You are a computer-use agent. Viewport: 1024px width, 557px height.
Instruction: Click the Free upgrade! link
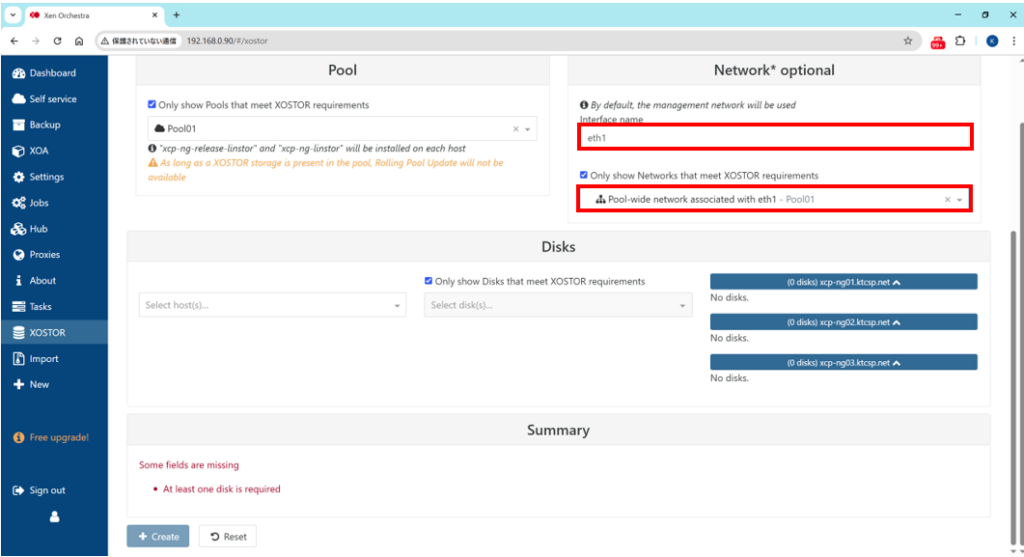pyautogui.click(x=57, y=438)
